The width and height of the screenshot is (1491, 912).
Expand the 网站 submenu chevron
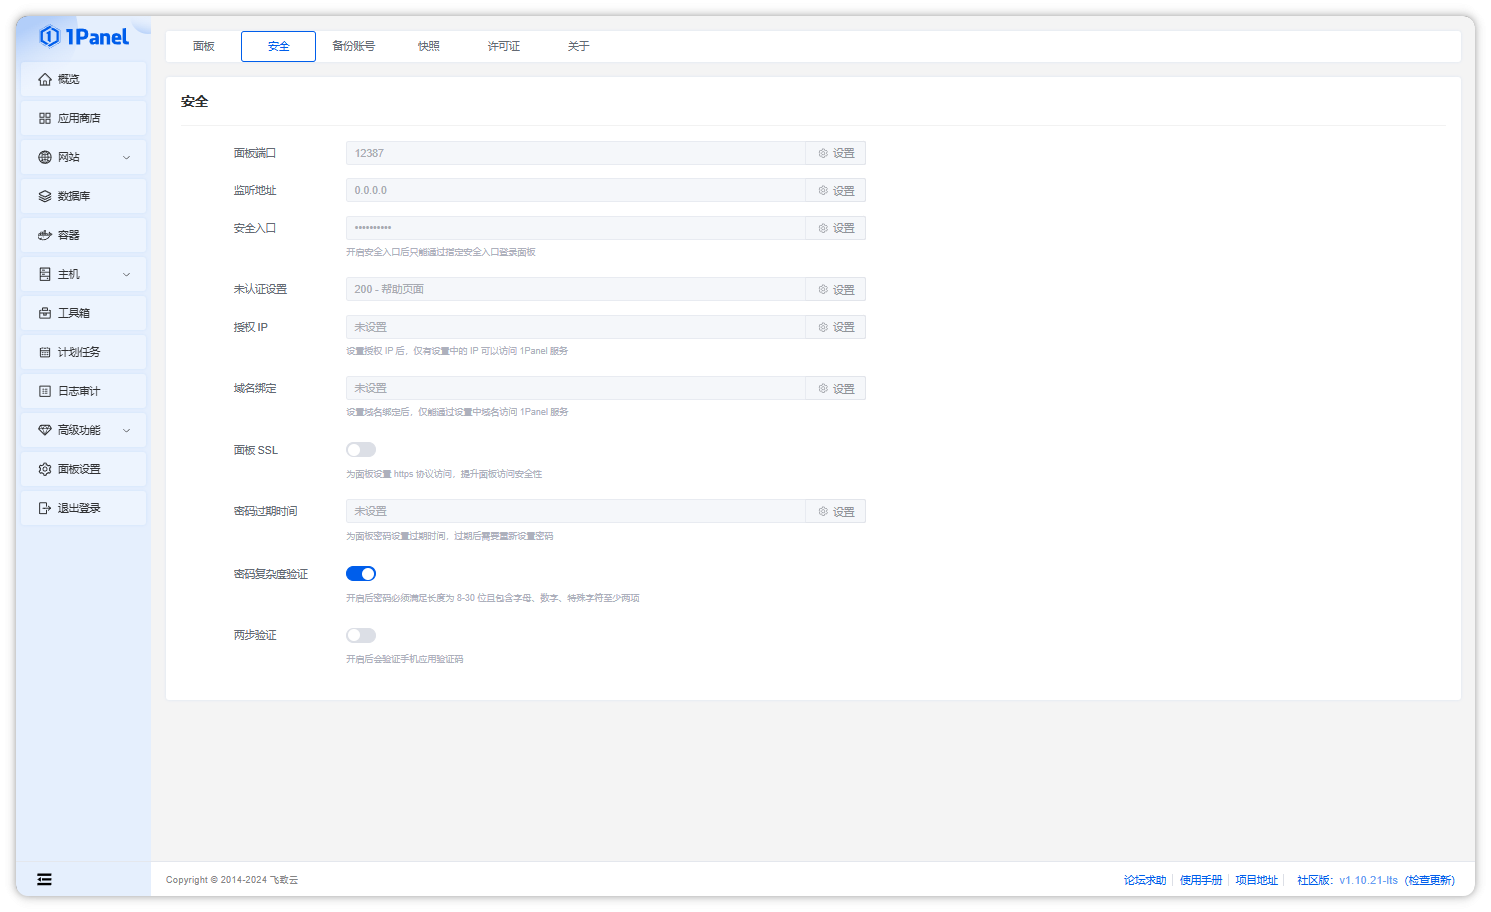127,157
